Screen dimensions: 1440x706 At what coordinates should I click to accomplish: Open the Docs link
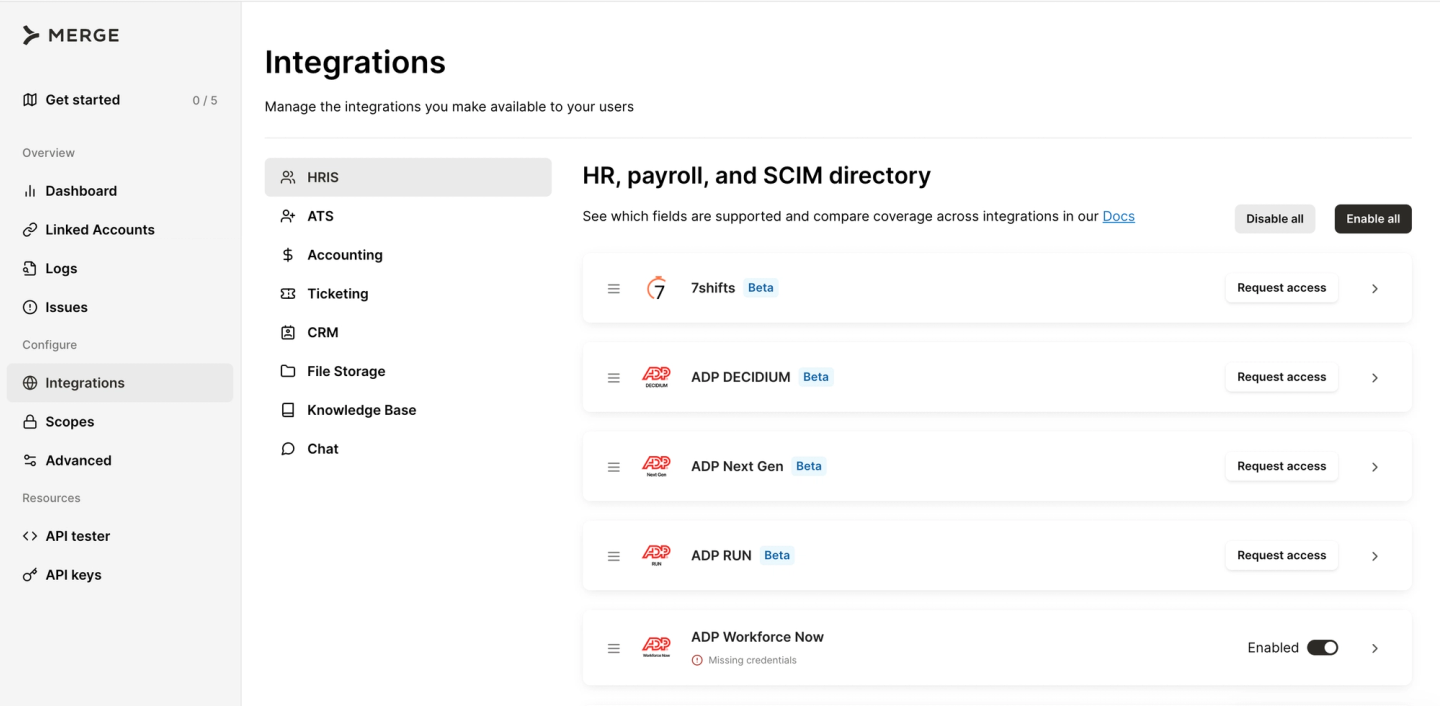click(x=1119, y=216)
